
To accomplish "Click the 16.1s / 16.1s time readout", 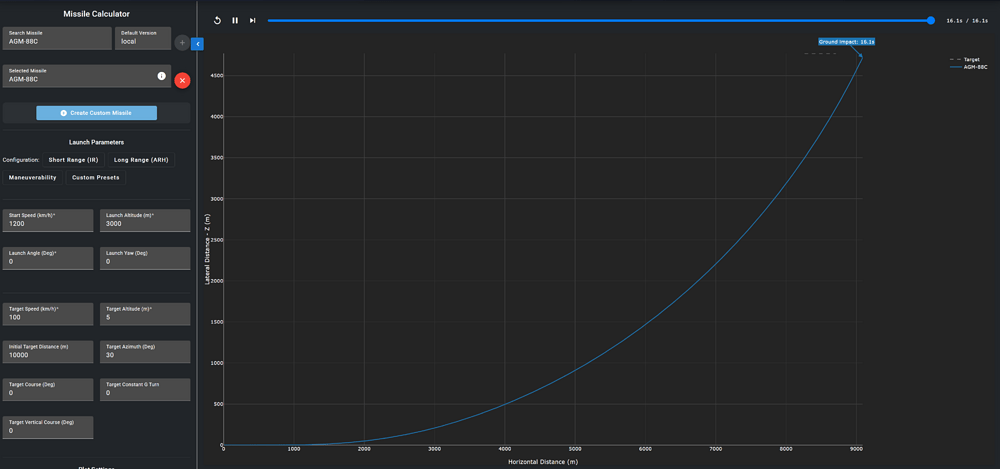I will [x=967, y=21].
